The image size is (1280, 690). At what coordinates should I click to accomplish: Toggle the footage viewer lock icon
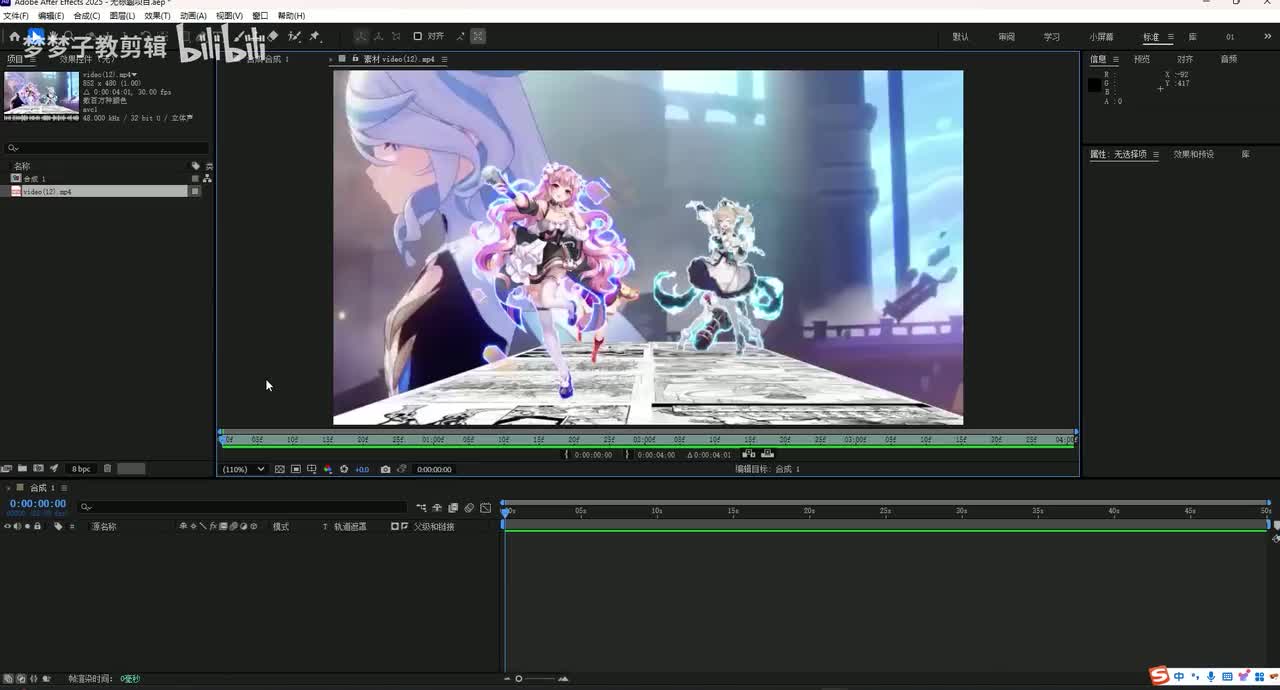point(355,59)
